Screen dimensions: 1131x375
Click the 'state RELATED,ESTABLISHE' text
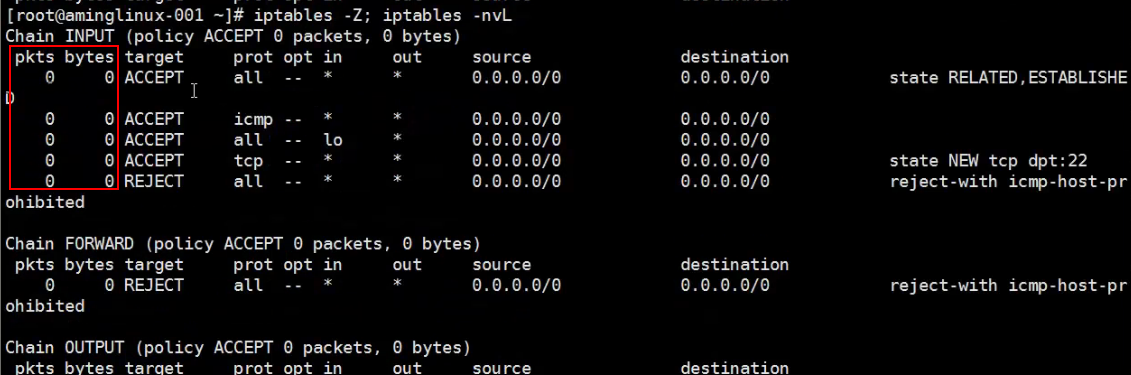(1008, 78)
